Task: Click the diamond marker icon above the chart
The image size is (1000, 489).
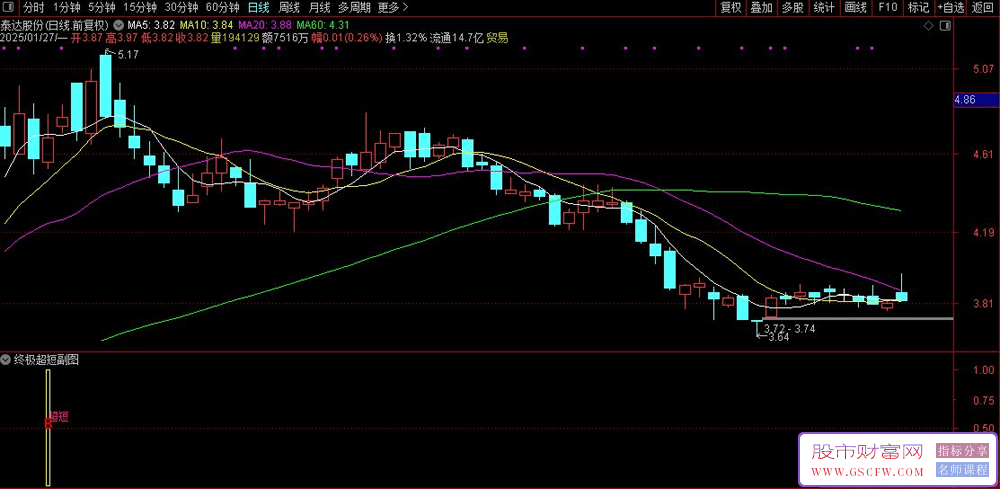Action: [928, 26]
